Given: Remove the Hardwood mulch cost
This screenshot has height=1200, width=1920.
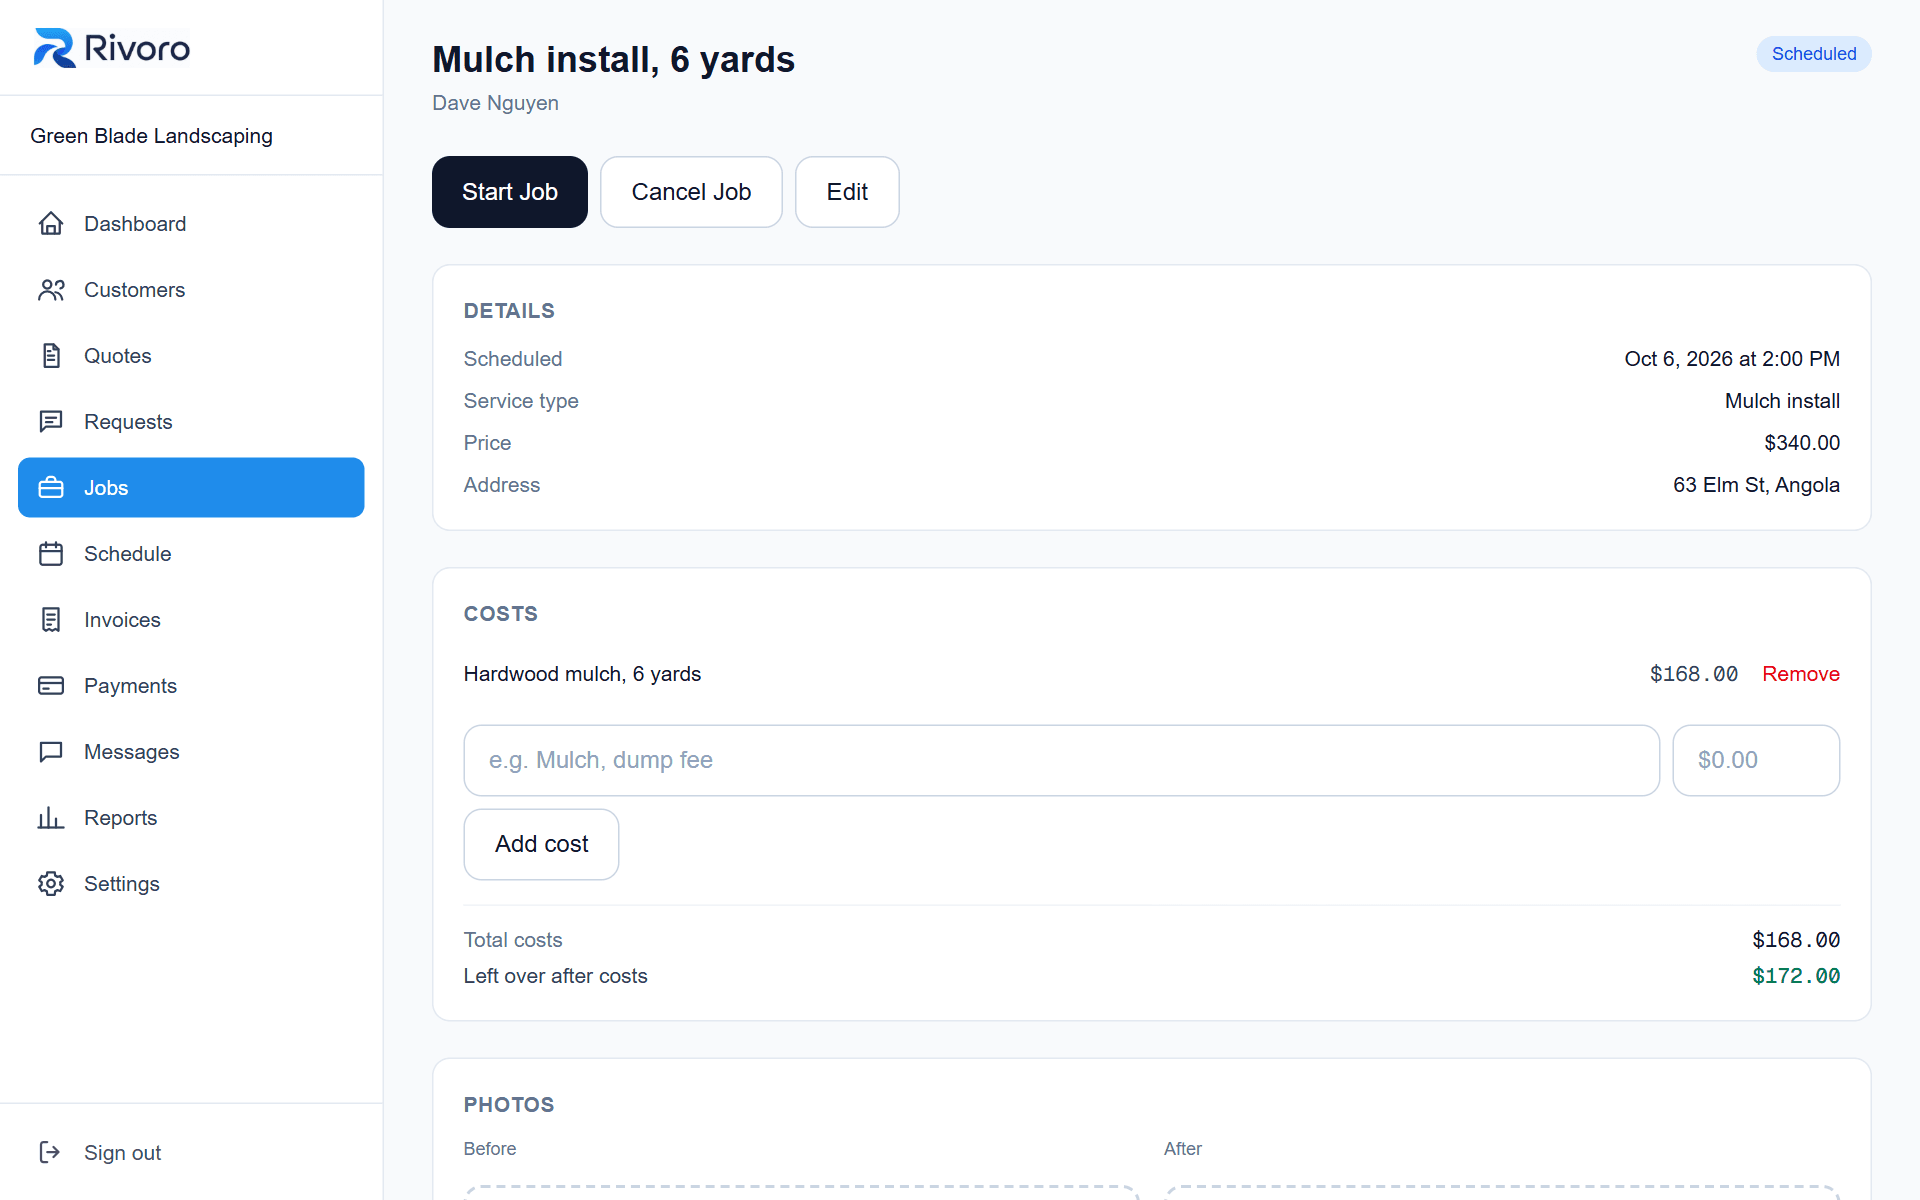Looking at the screenshot, I should pos(1800,674).
